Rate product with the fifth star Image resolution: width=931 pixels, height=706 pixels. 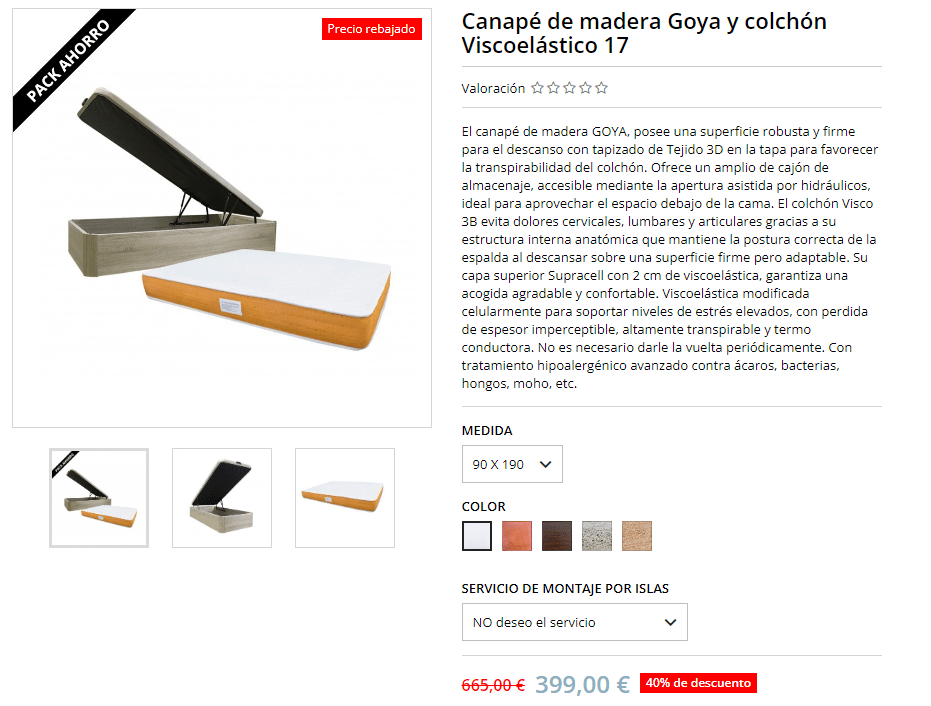(601, 88)
